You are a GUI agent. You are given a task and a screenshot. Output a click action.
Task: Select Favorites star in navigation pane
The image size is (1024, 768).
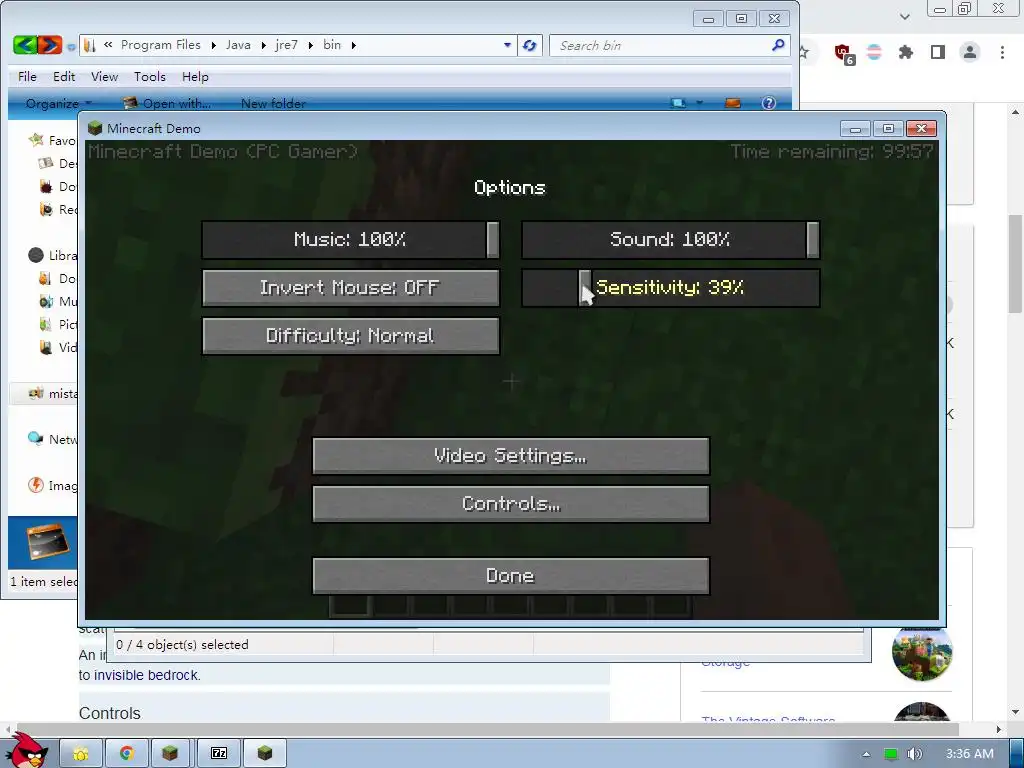pos(37,140)
